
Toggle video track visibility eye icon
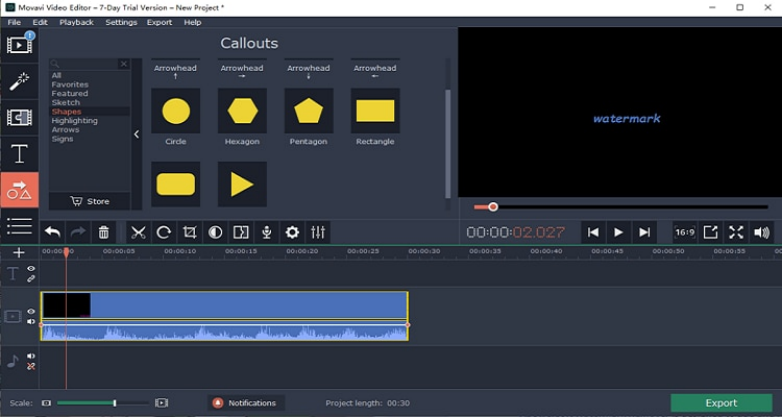coord(31,311)
